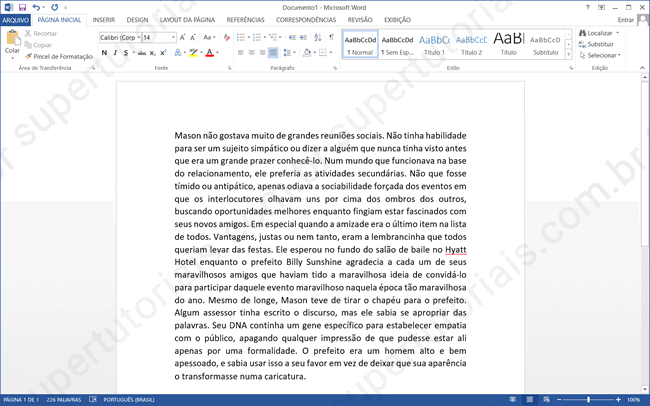
Task: Expand the styles gallery list
Action: pos(570,54)
